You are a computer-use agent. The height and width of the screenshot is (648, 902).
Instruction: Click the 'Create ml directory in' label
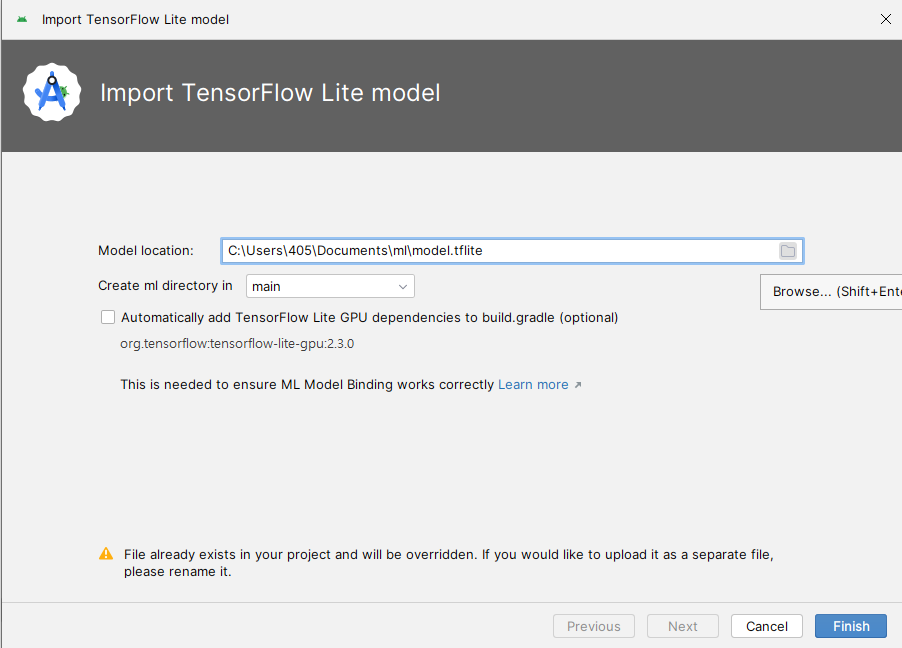point(165,285)
